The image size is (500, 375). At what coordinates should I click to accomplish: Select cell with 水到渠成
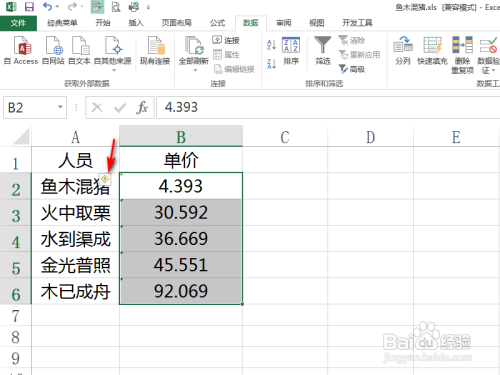pos(76,239)
